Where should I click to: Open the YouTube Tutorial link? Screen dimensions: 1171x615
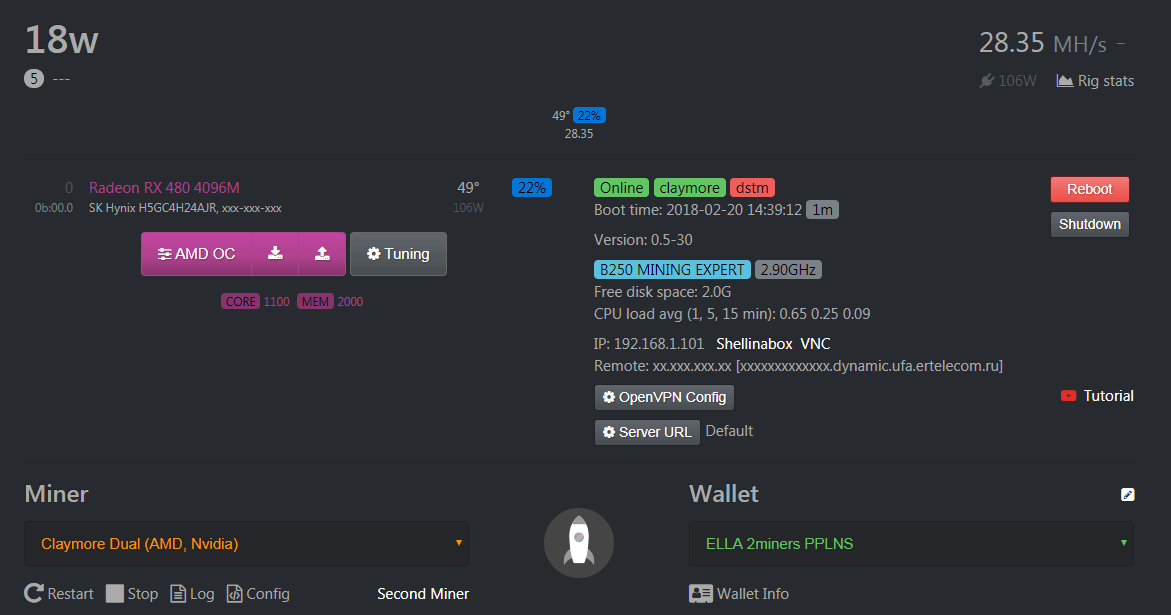tap(1097, 396)
